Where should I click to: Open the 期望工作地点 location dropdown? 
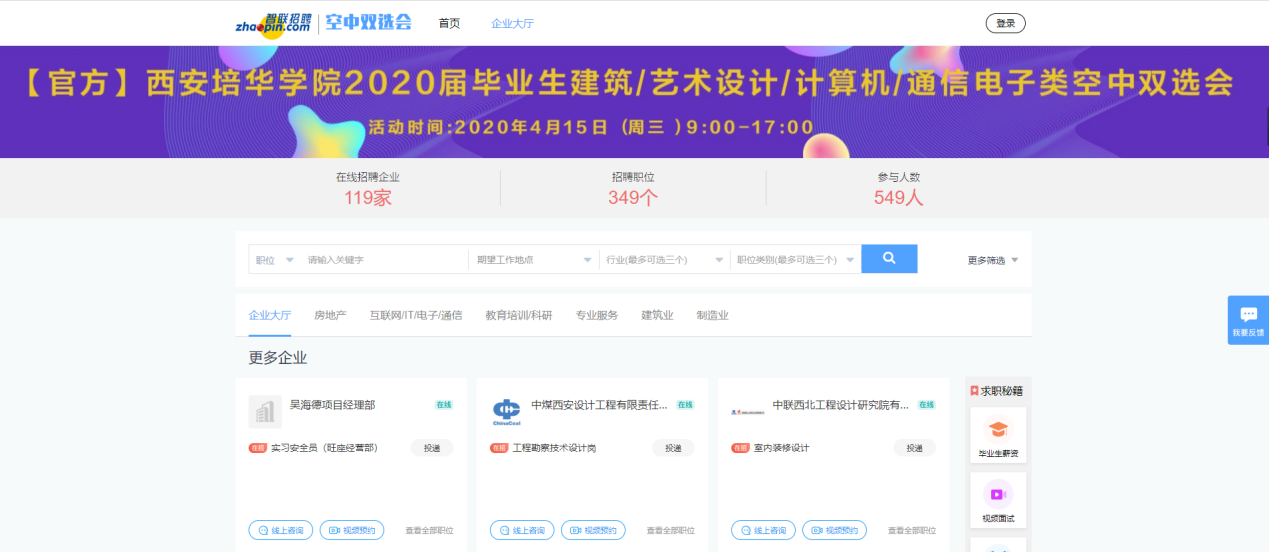533,260
